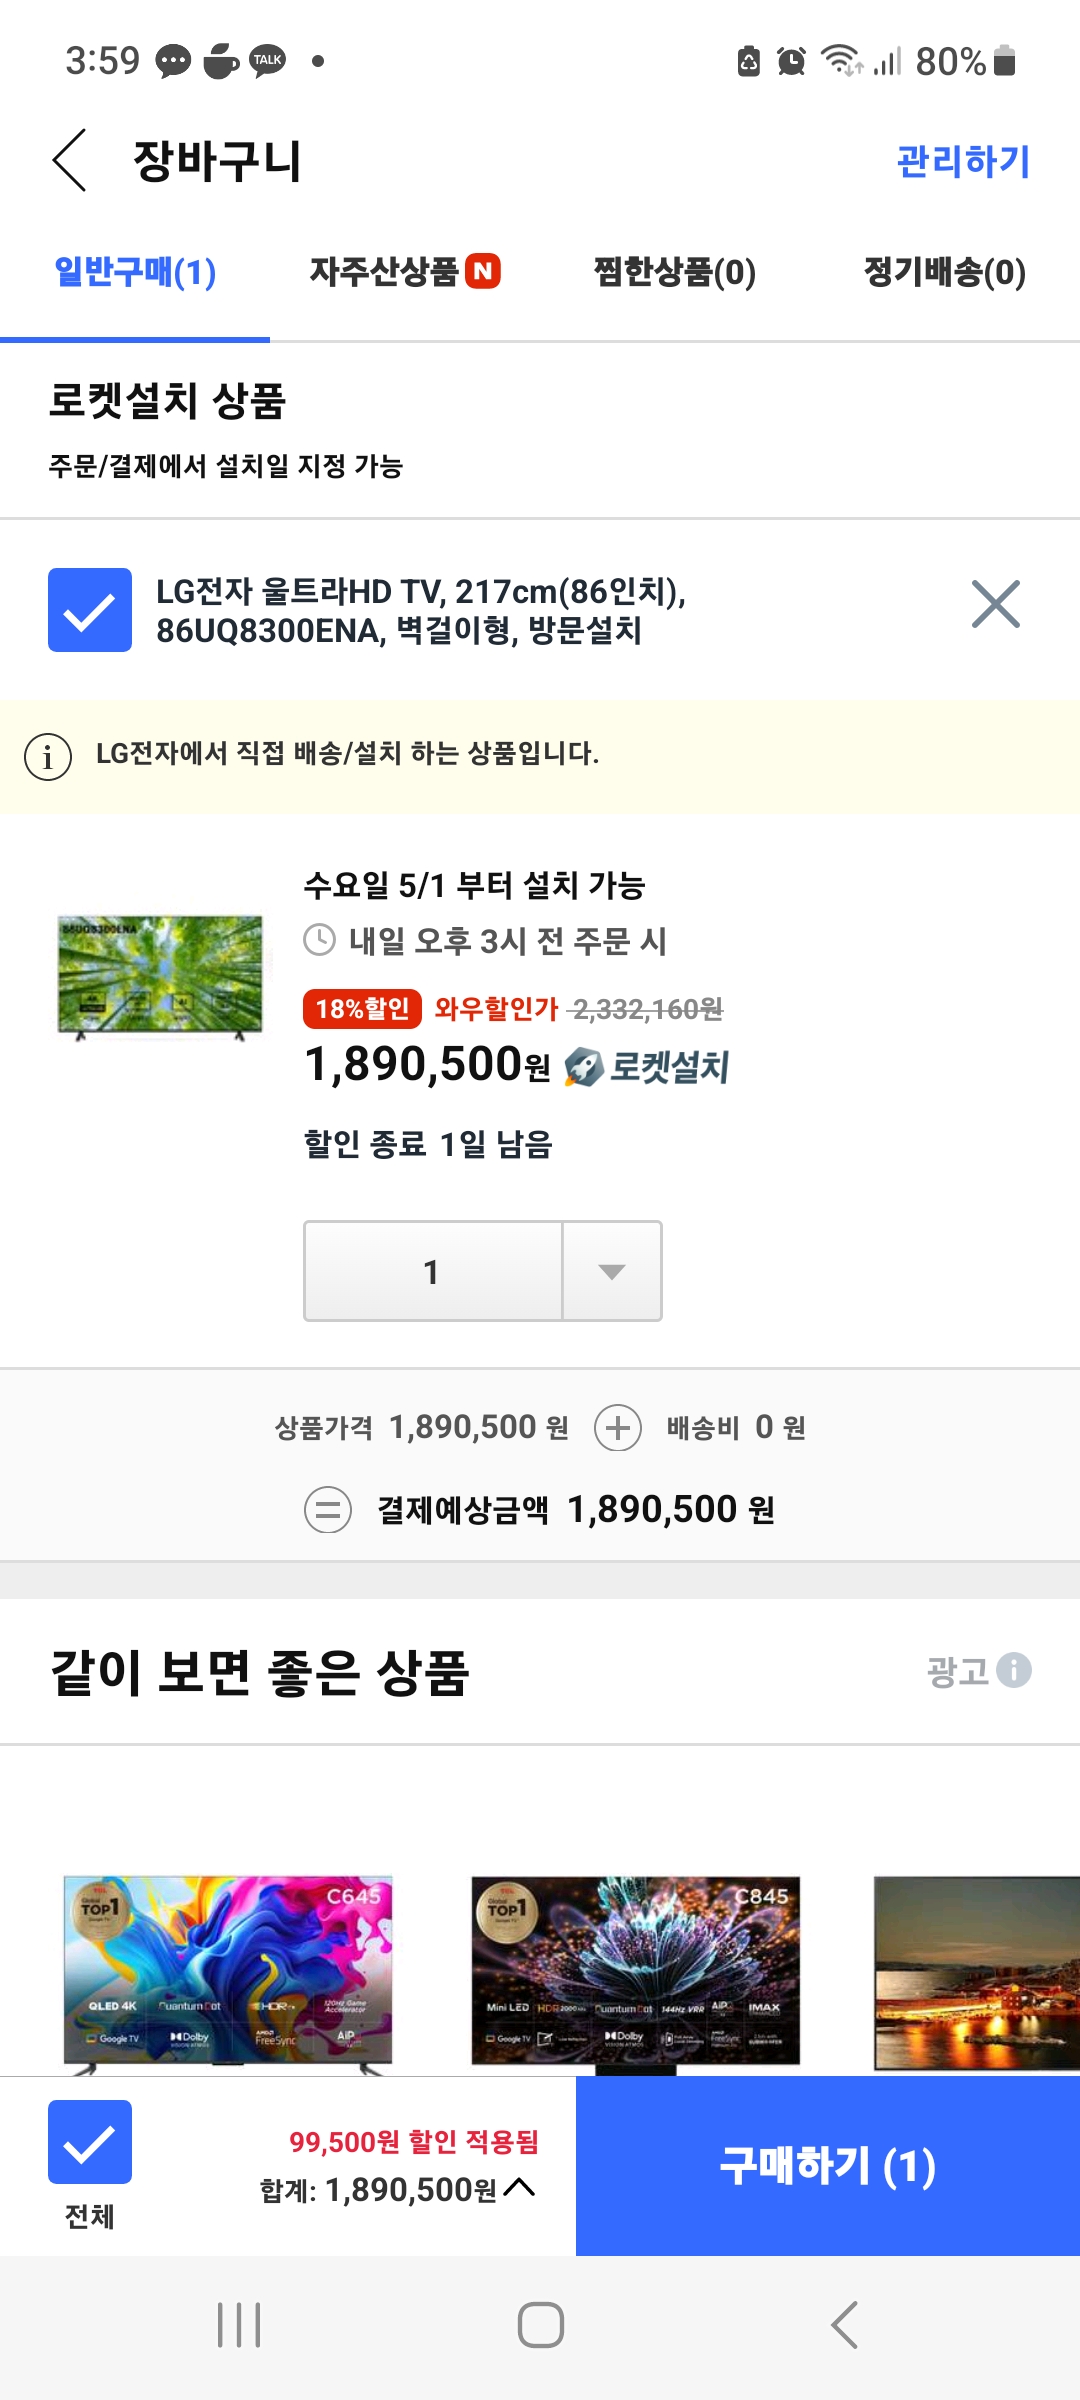Tap the recent apps navigation icon
This screenshot has height=2400, width=1080.
point(239,2325)
